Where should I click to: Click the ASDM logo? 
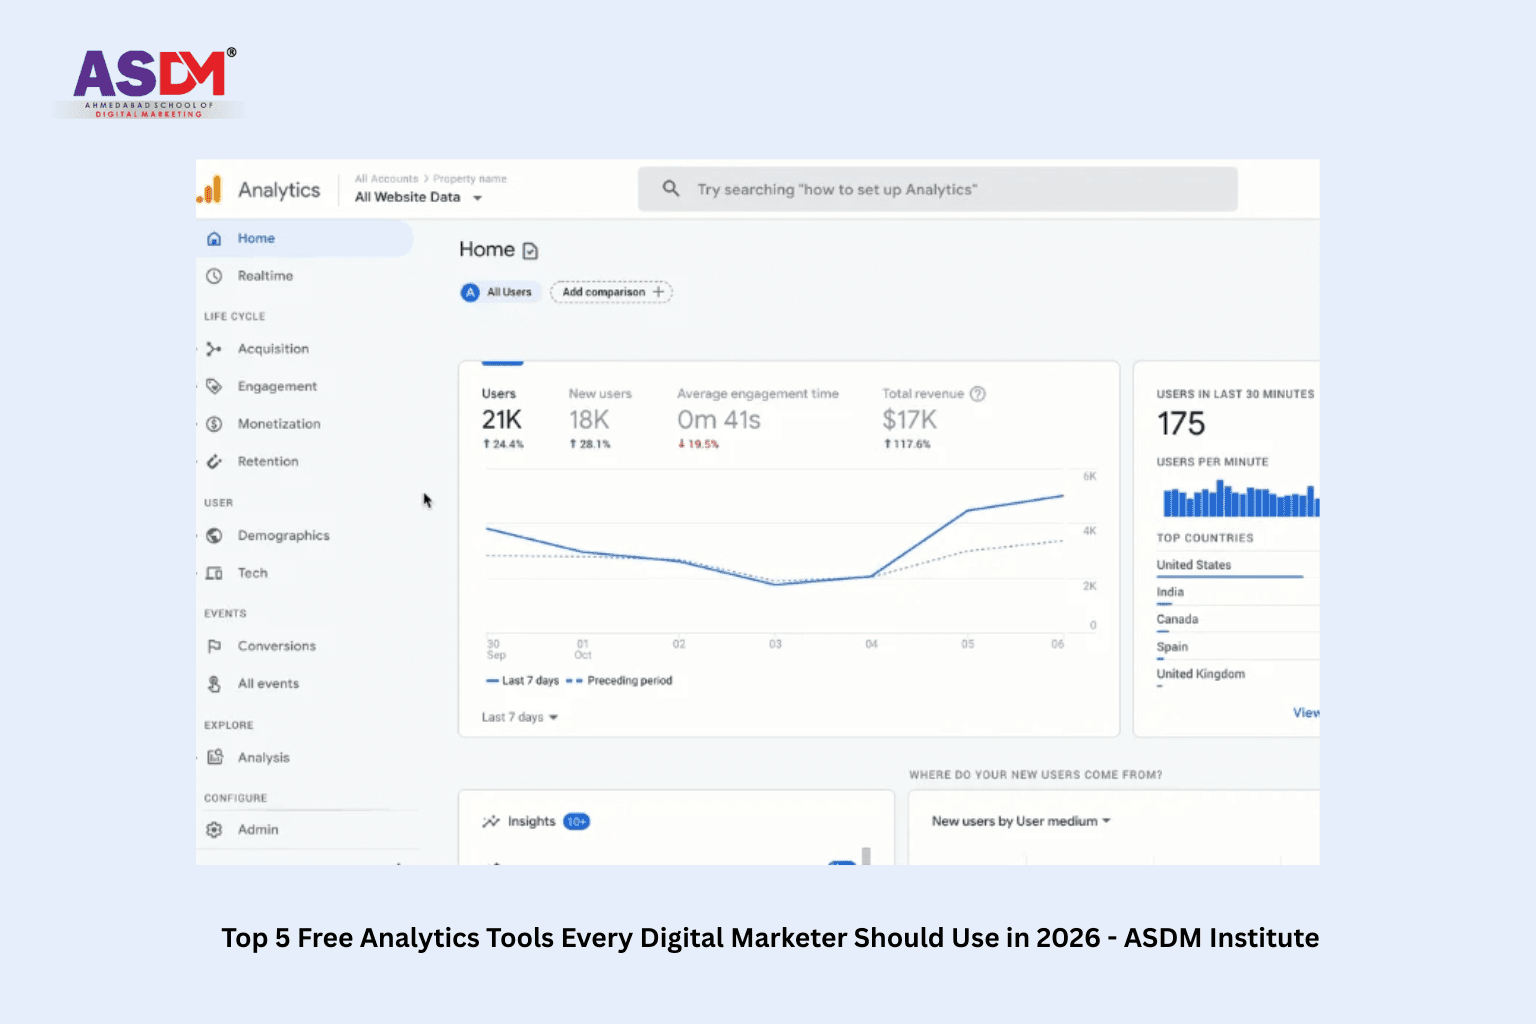click(x=152, y=83)
